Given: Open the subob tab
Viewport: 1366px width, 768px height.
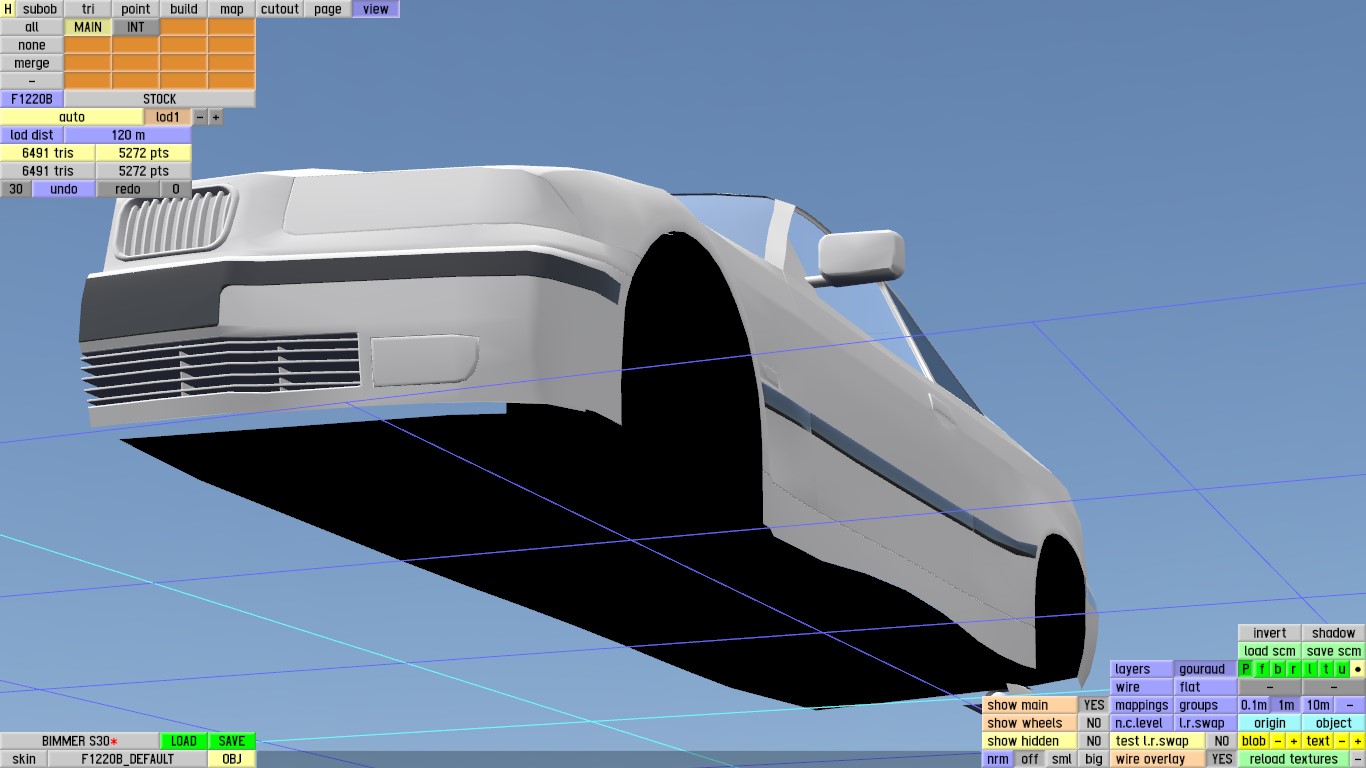Looking at the screenshot, I should click(x=40, y=9).
